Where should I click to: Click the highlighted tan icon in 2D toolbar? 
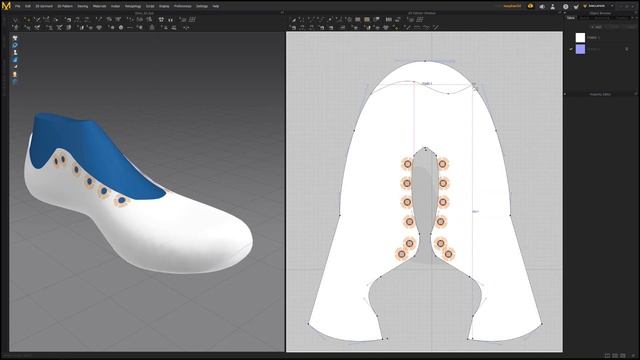[x=367, y=20]
